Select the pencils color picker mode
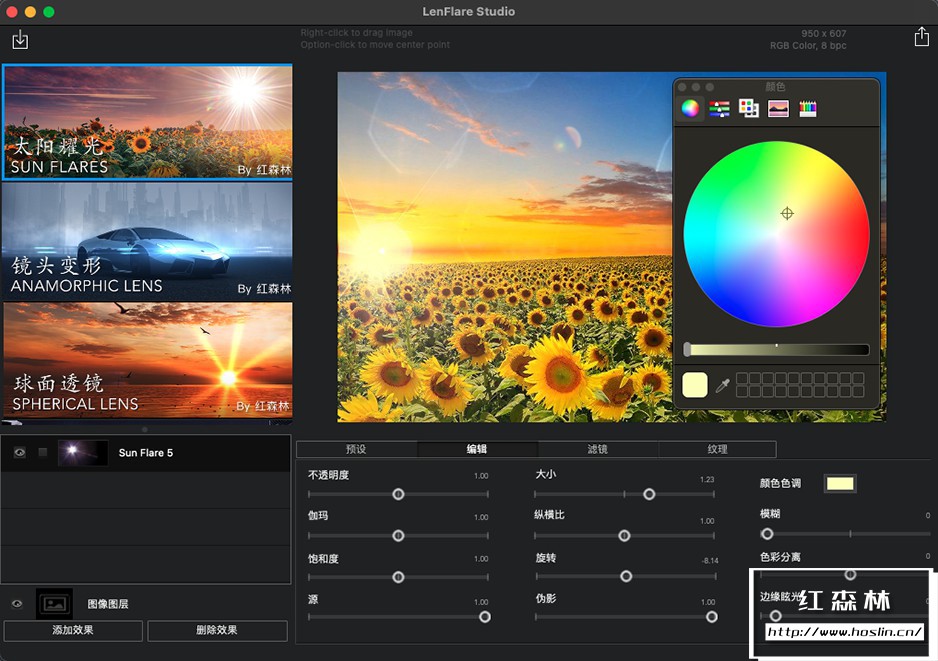This screenshot has height=661, width=938. 808,108
